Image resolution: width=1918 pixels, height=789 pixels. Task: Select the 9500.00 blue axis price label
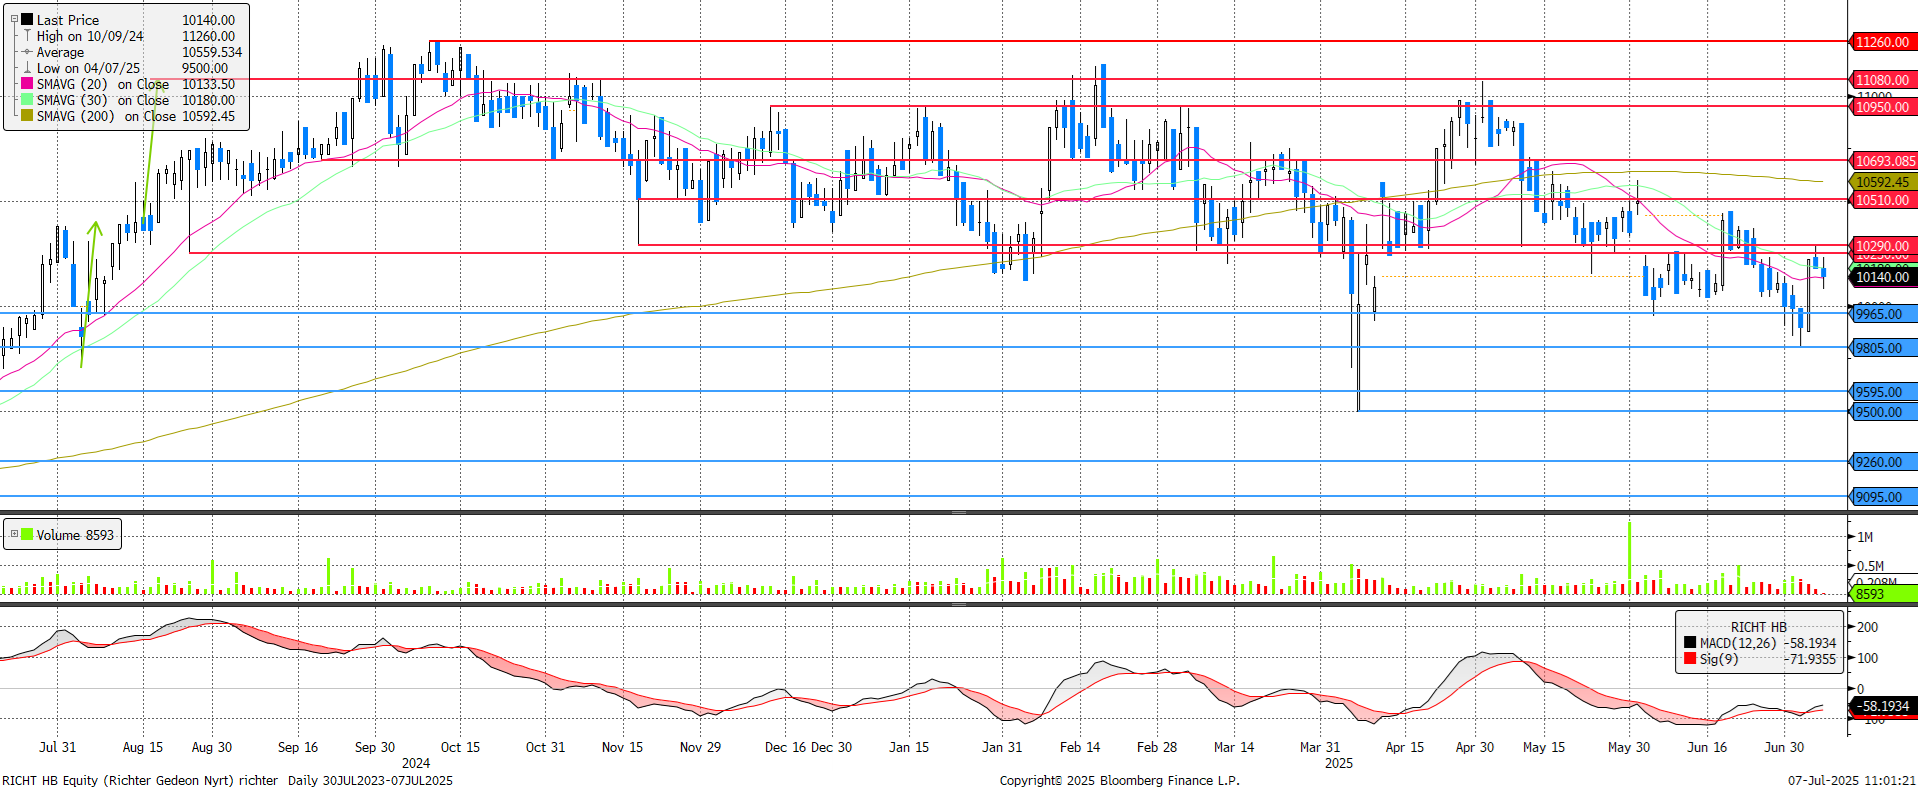[x=1882, y=412]
